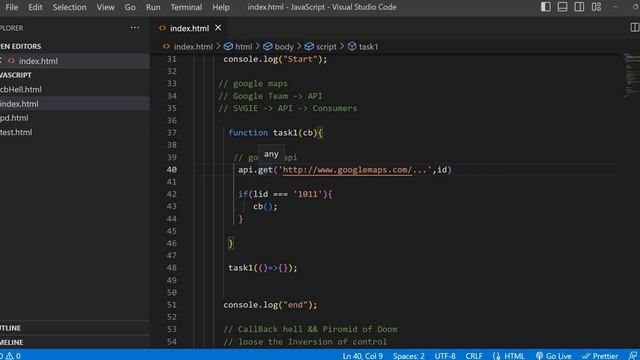This screenshot has height=360, width=640.
Task: Open the Help menu
Action: click(x=221, y=7)
